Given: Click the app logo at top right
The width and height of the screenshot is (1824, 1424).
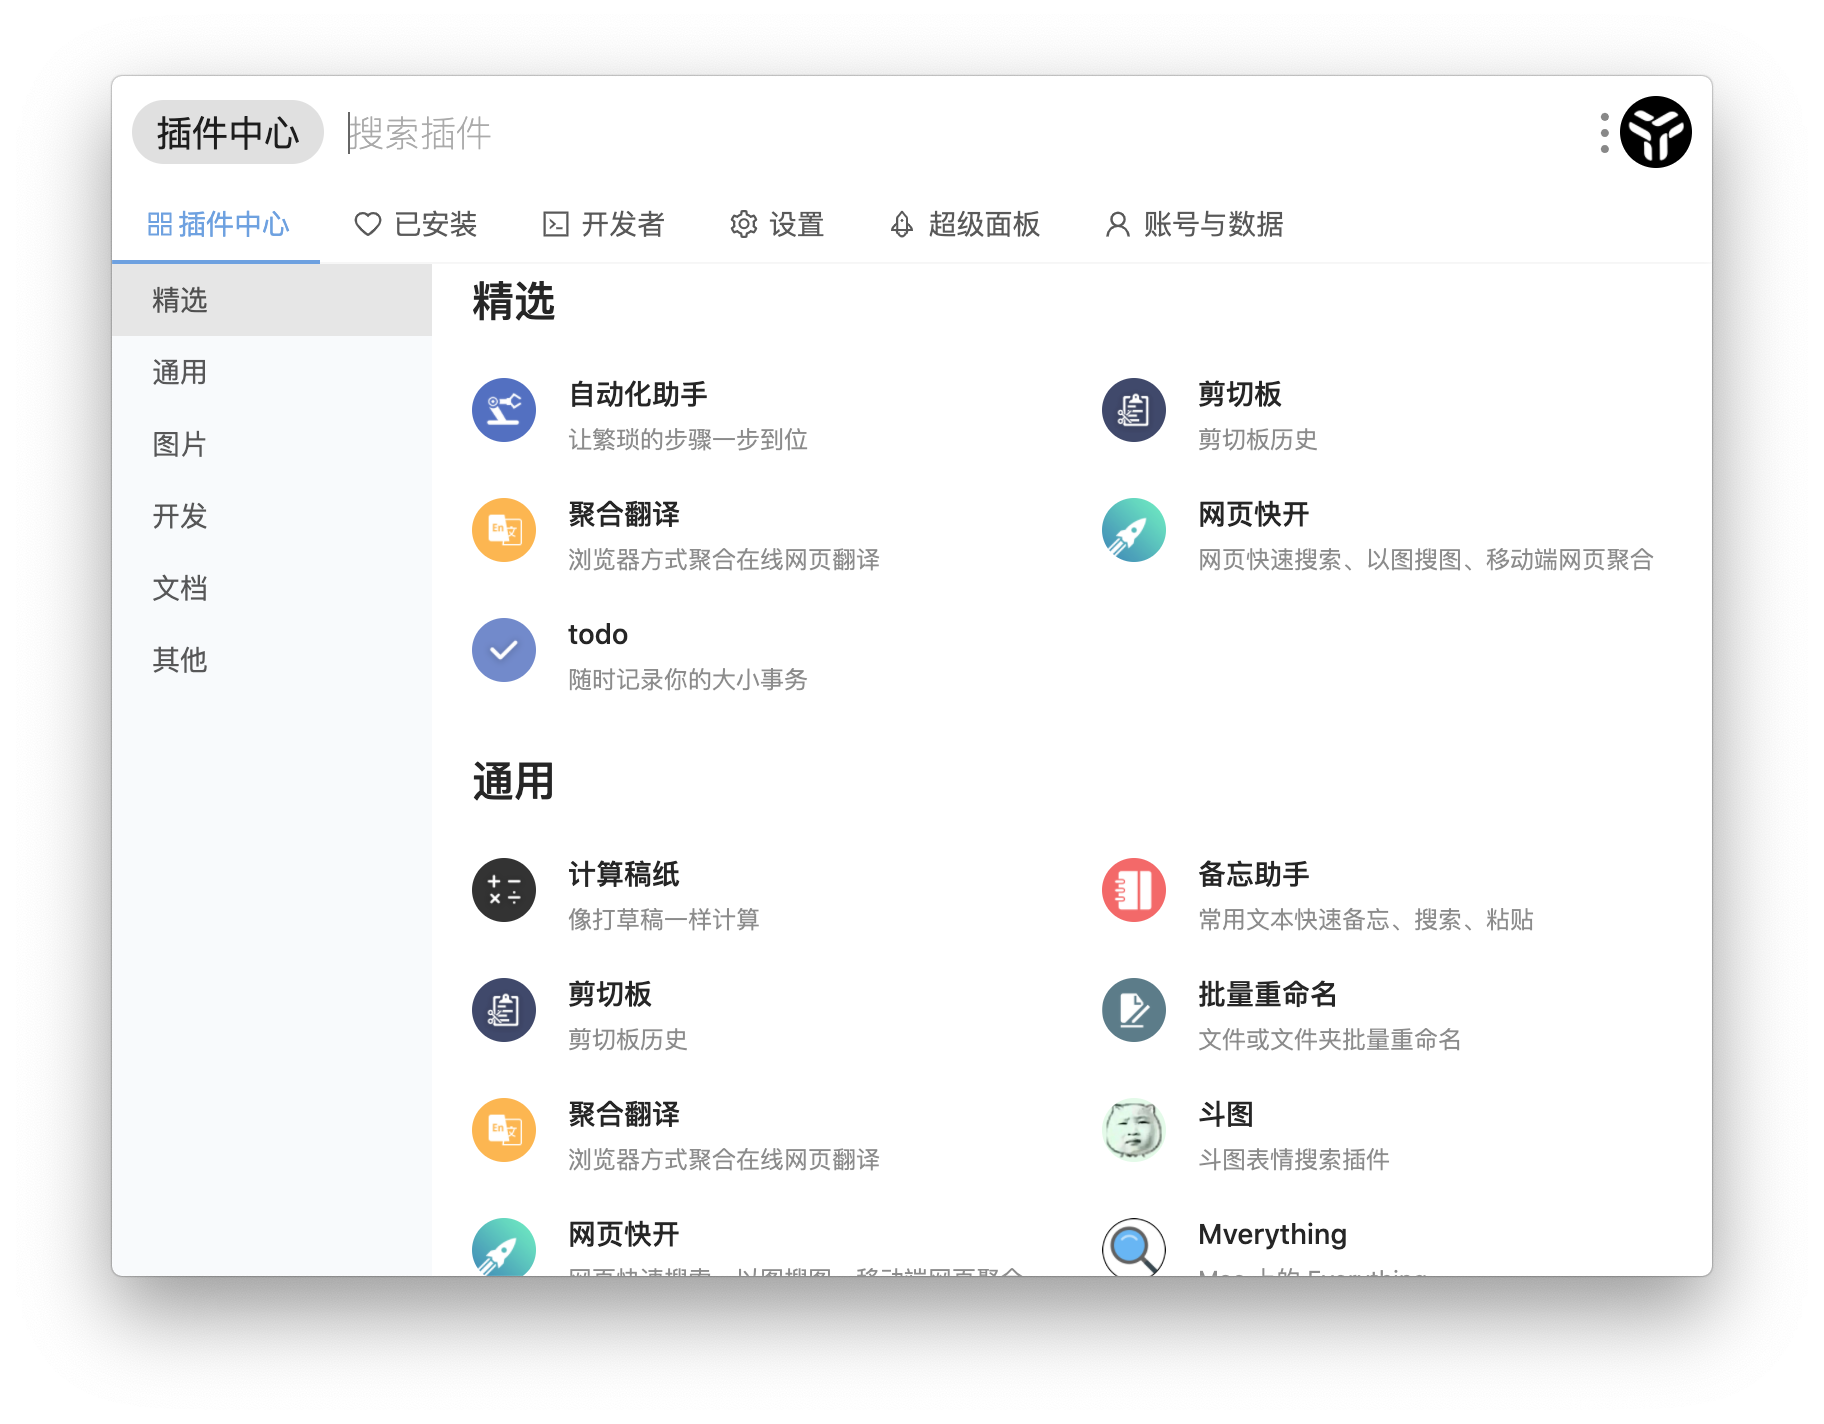Looking at the screenshot, I should tap(1657, 130).
